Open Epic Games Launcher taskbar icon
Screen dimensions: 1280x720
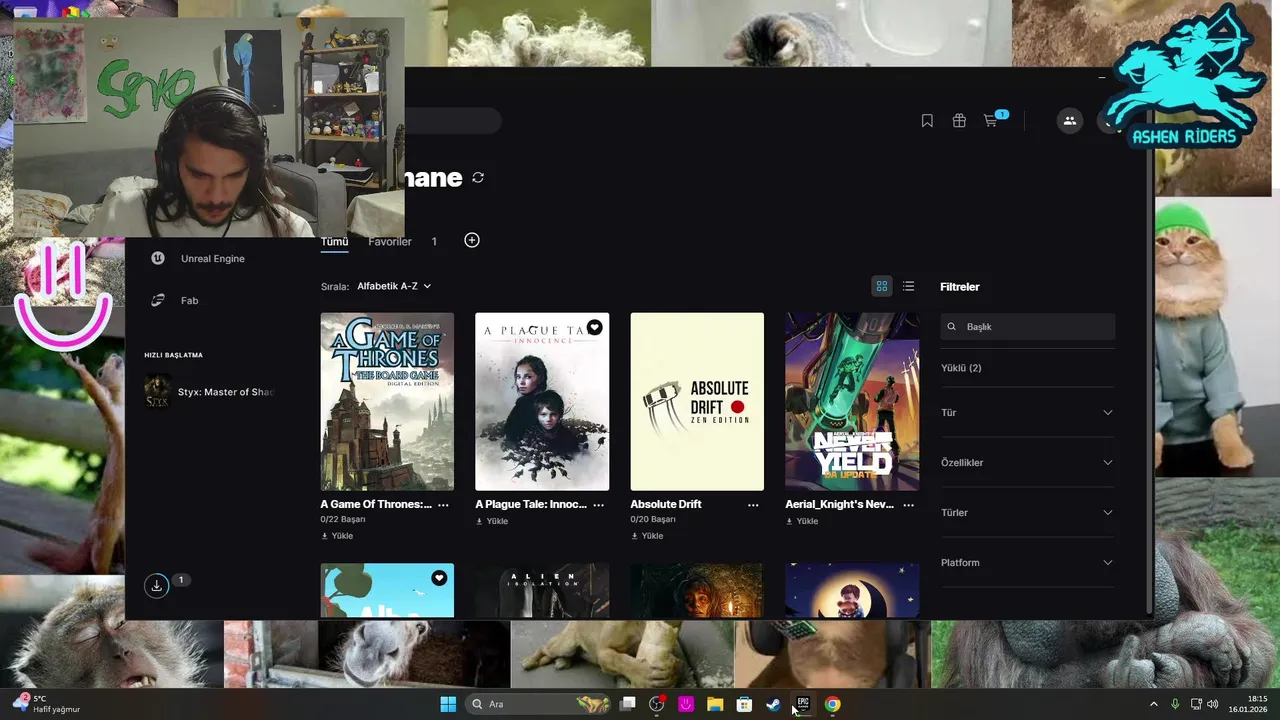[803, 704]
